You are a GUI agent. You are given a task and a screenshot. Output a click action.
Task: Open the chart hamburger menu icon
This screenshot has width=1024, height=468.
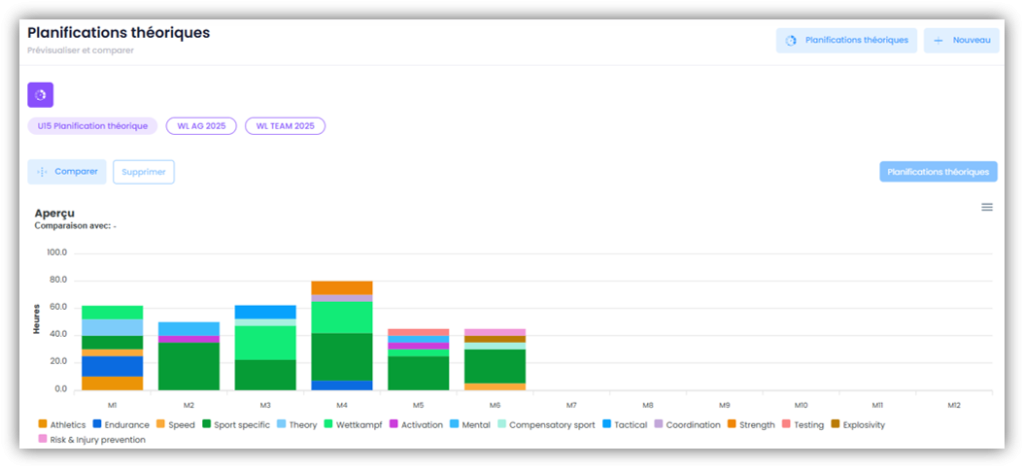[986, 207]
